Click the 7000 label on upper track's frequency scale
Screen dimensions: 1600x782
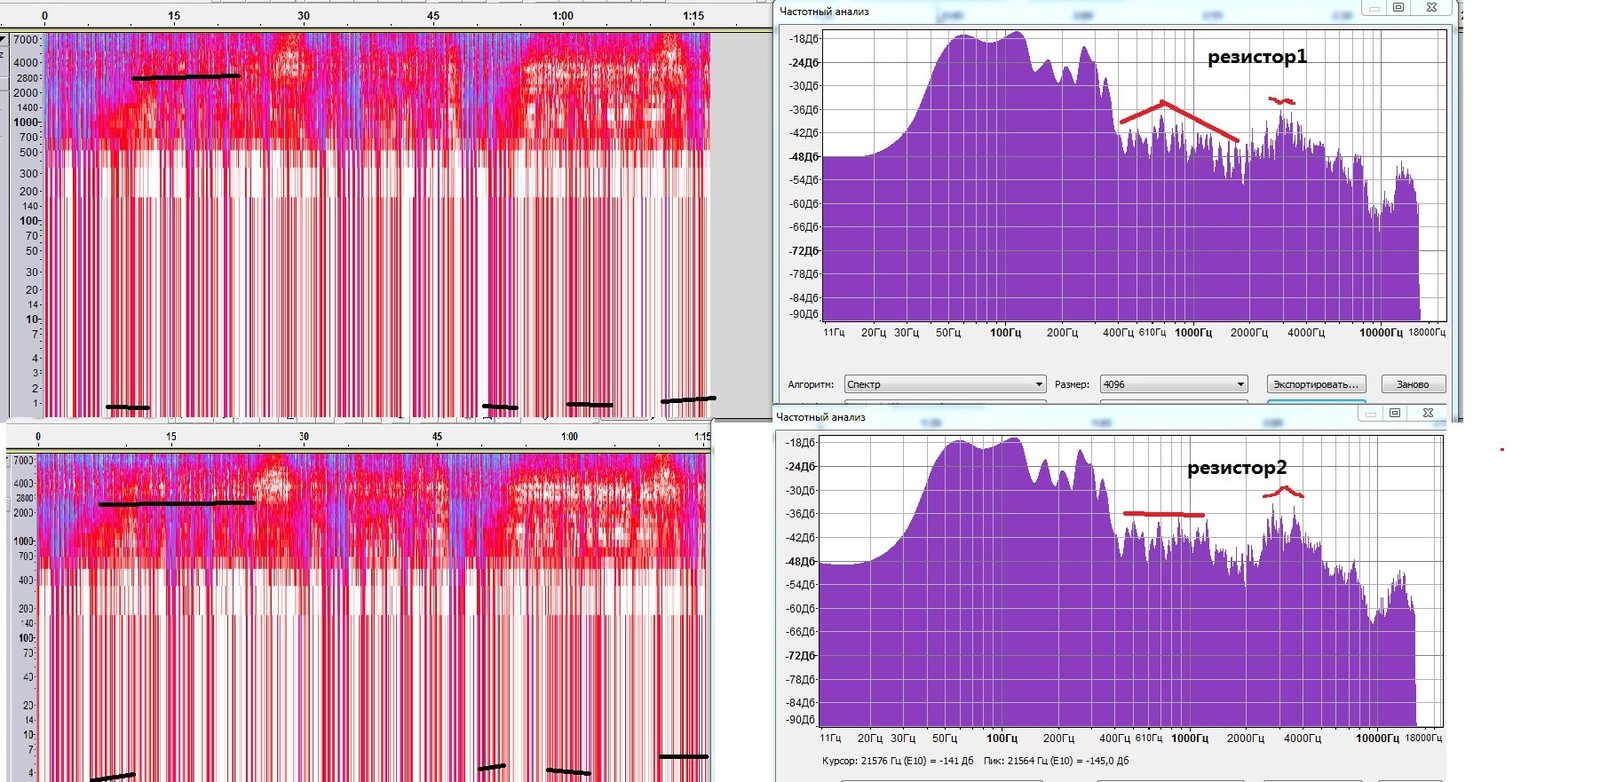click(26, 40)
